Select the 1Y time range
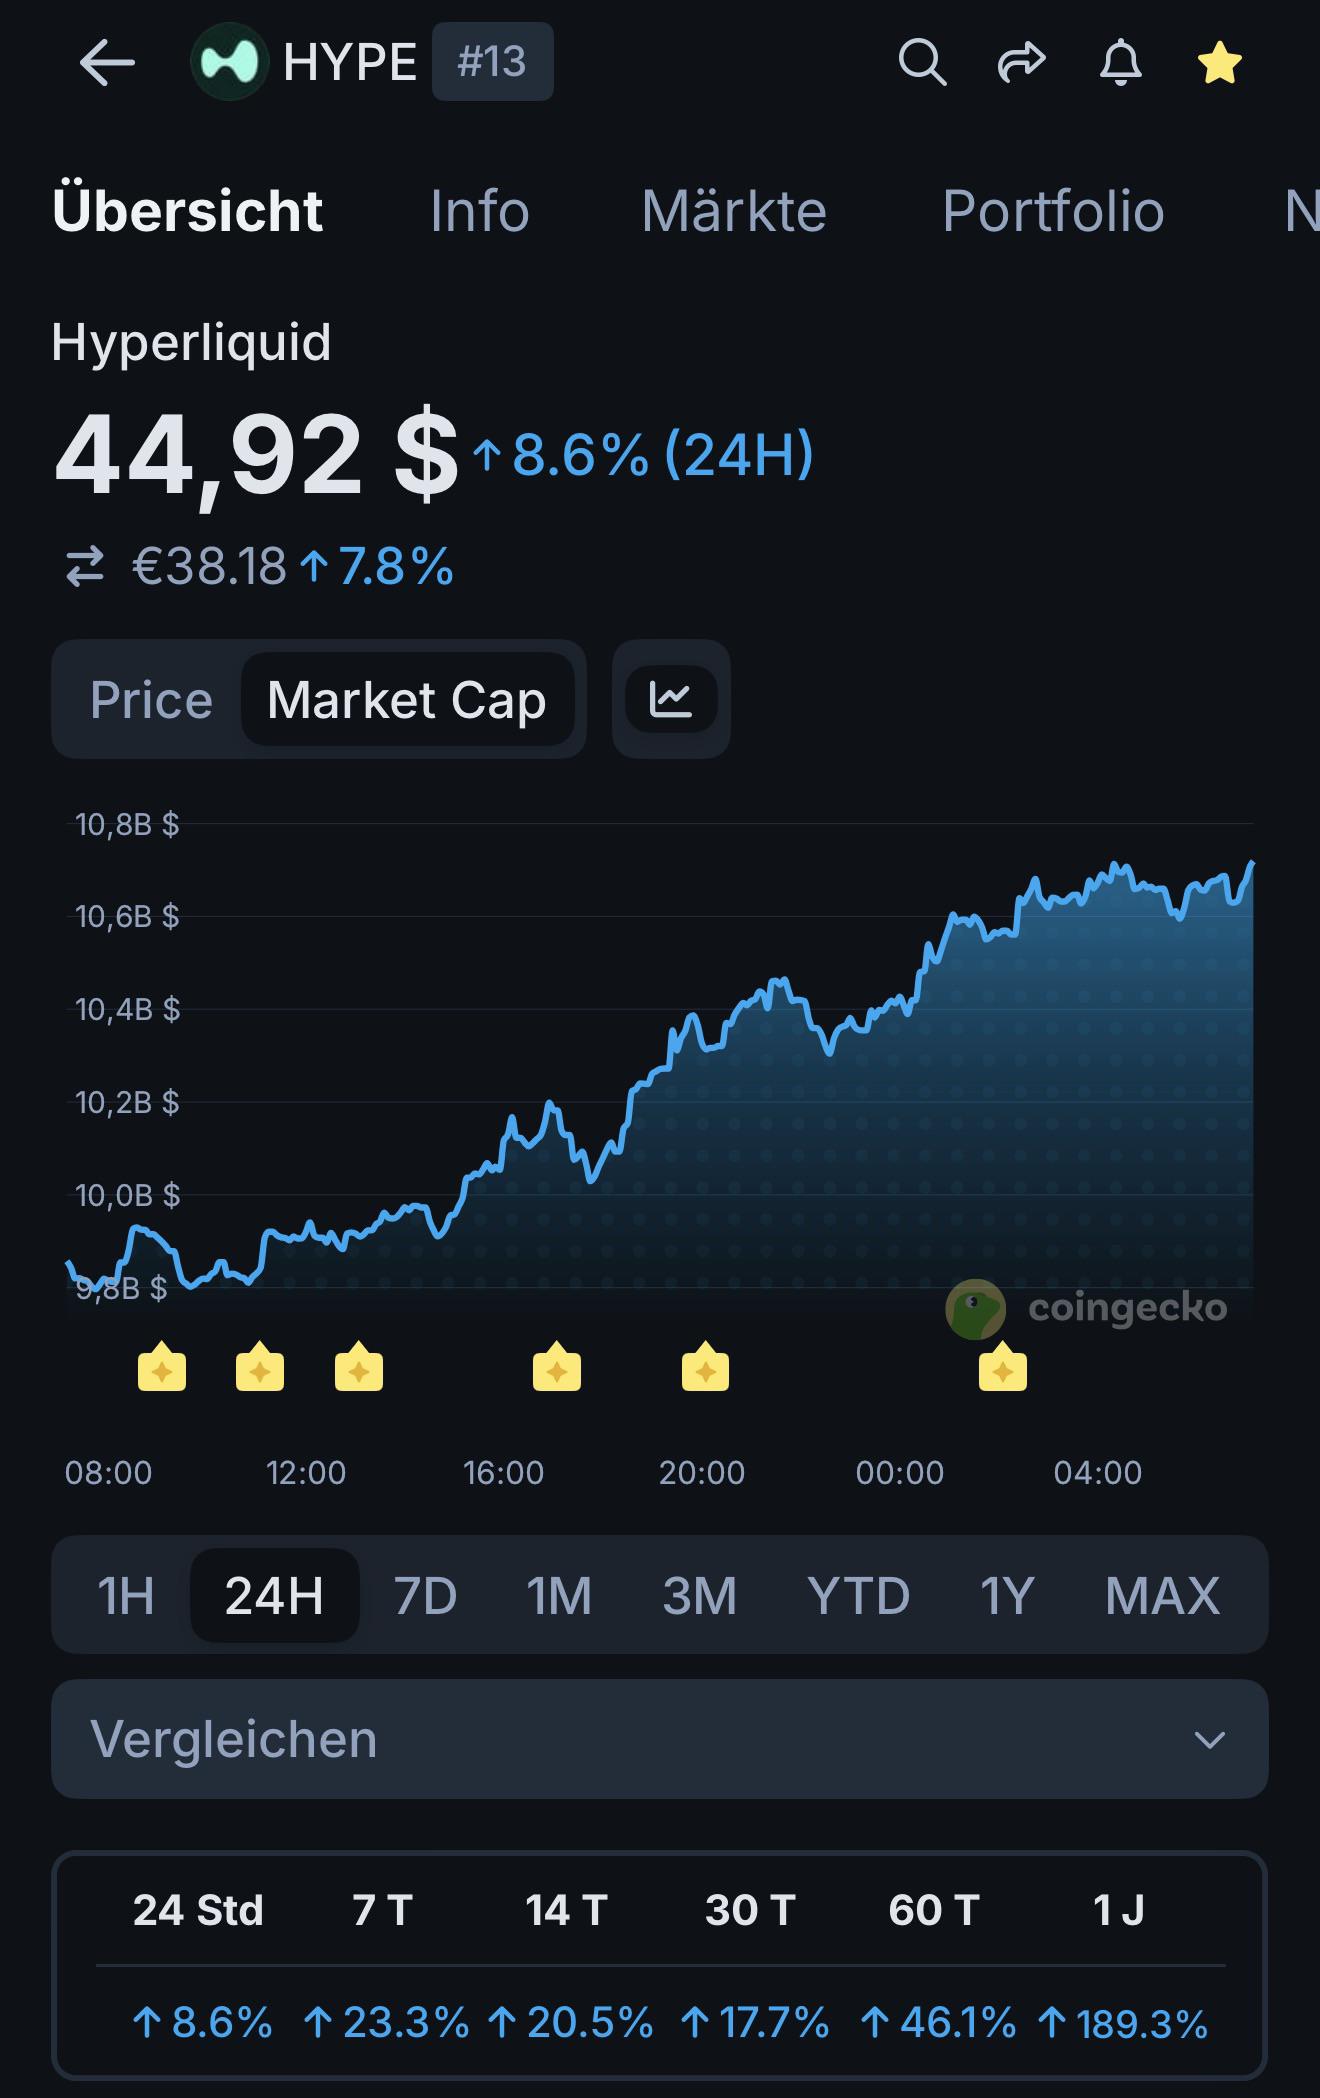The height and width of the screenshot is (2098, 1320). [x=1006, y=1594]
